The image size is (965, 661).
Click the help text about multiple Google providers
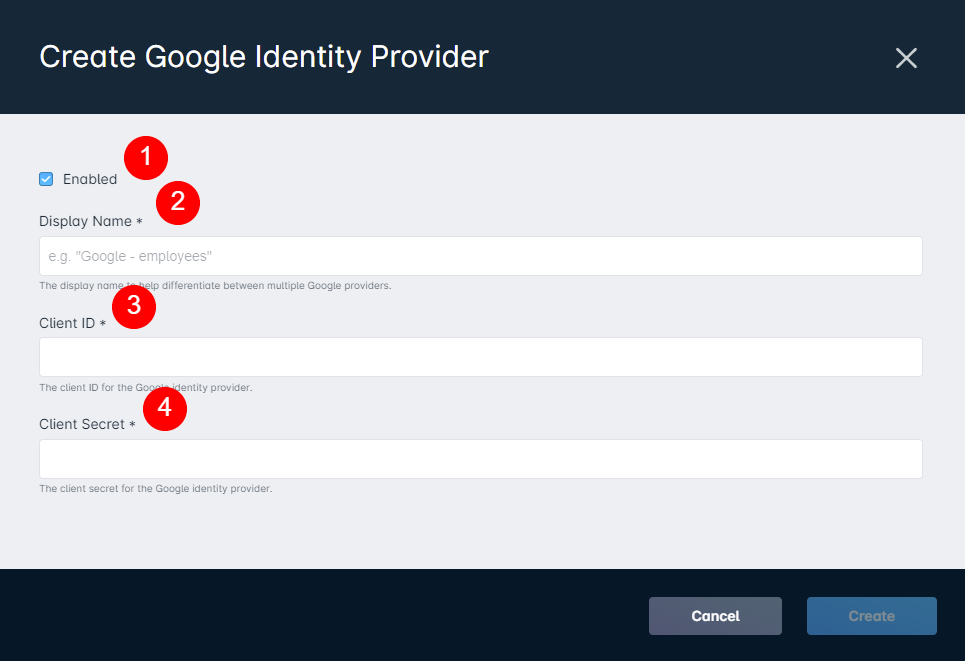[215, 286]
